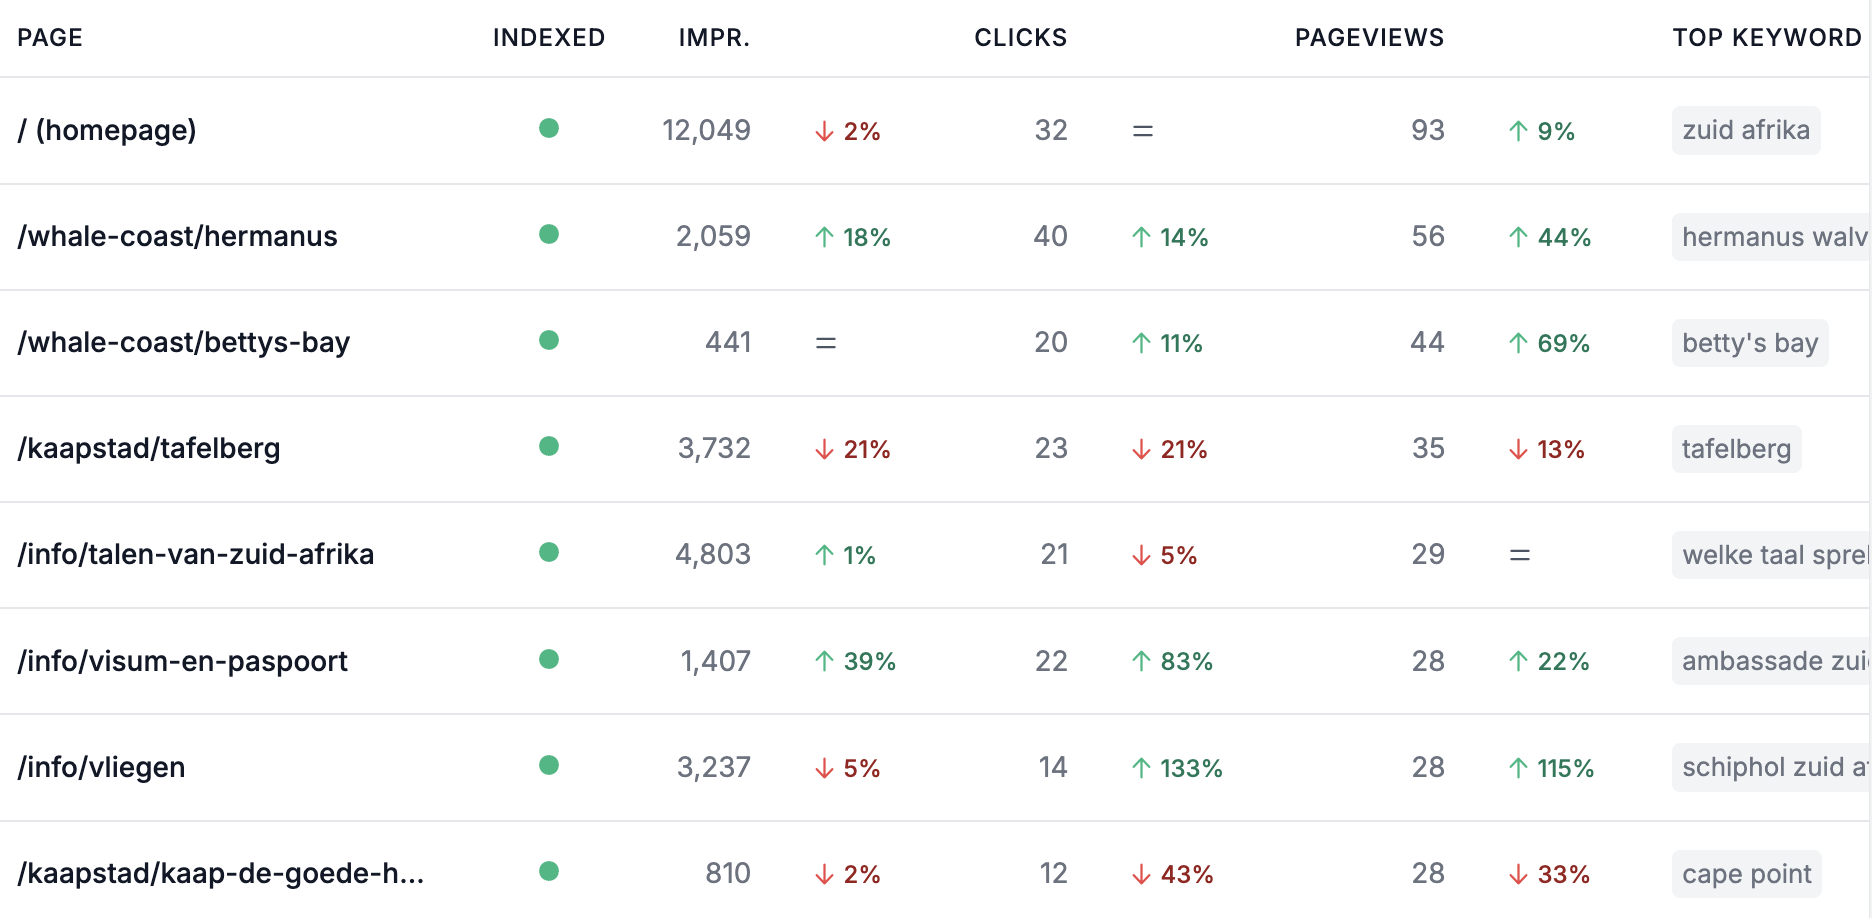Screen dimensions: 1872x918
Task: Sort the table by PAGEVIEWS header
Action: pyautogui.click(x=1369, y=38)
